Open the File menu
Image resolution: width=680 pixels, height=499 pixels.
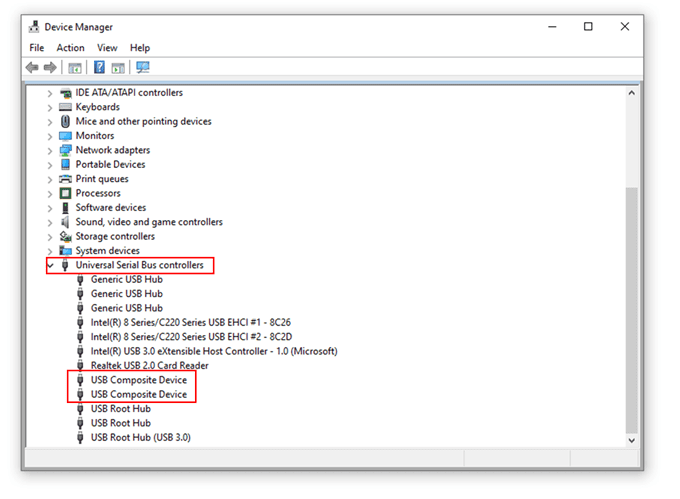37,47
